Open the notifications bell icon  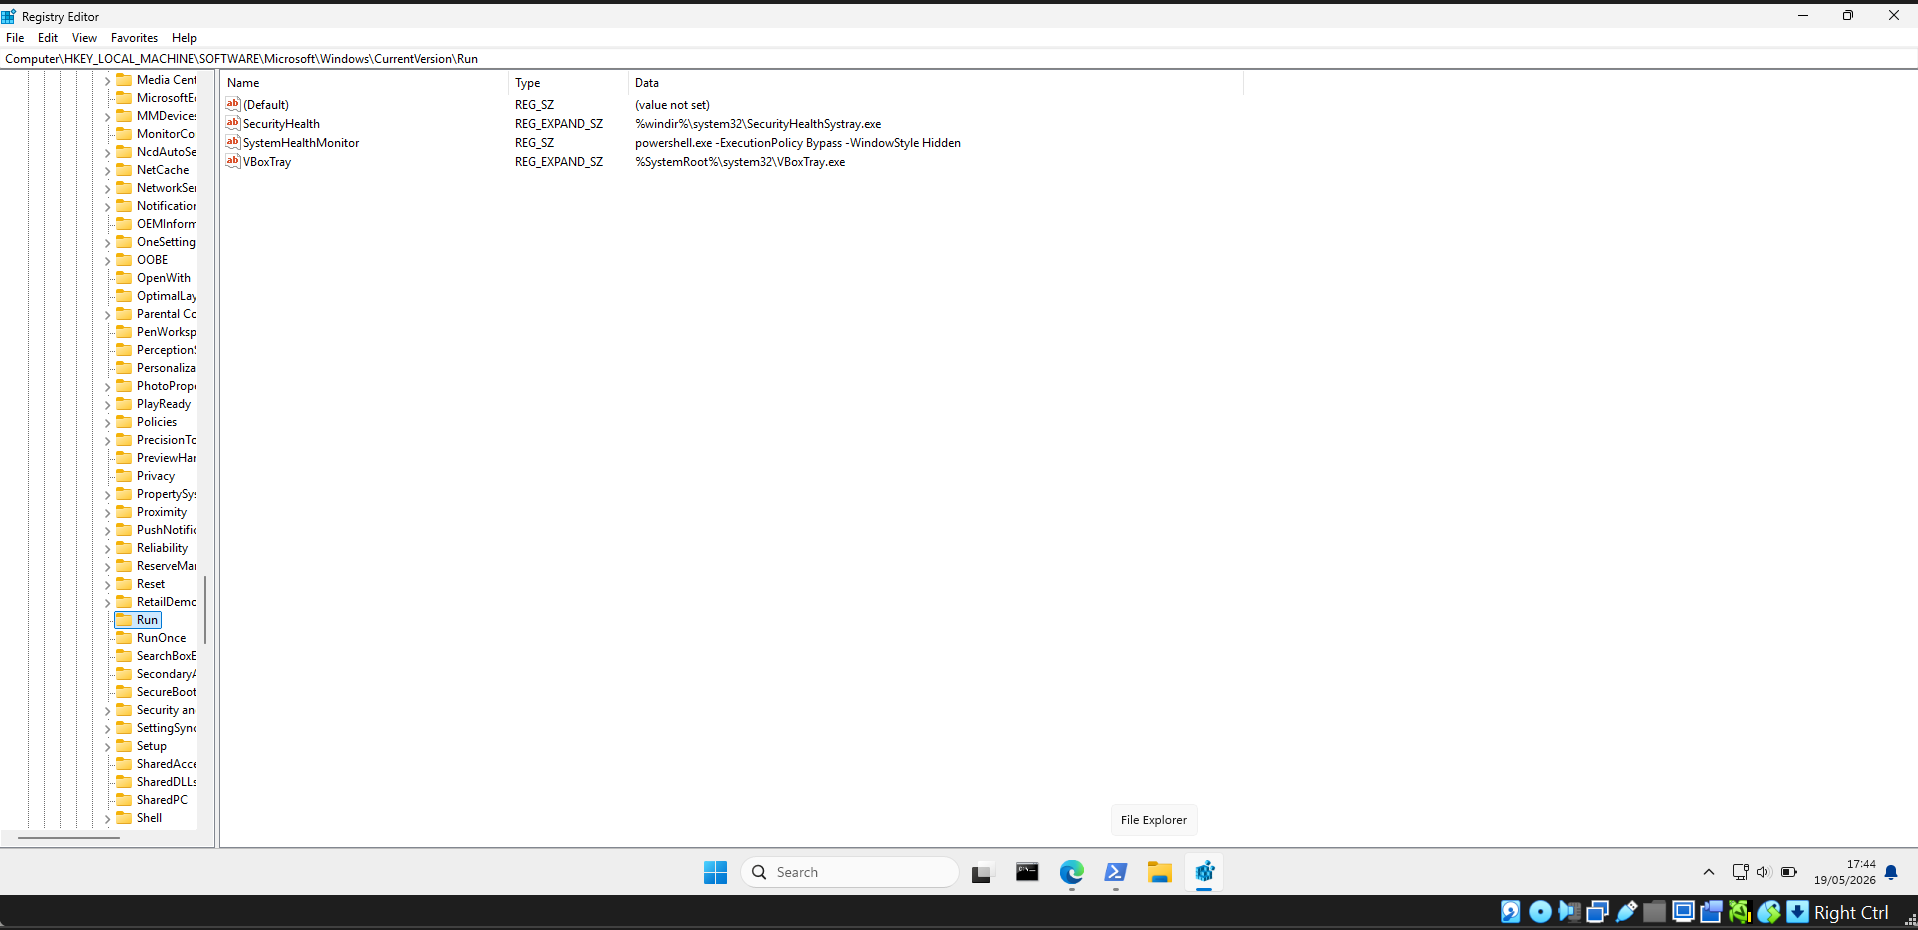(1891, 872)
